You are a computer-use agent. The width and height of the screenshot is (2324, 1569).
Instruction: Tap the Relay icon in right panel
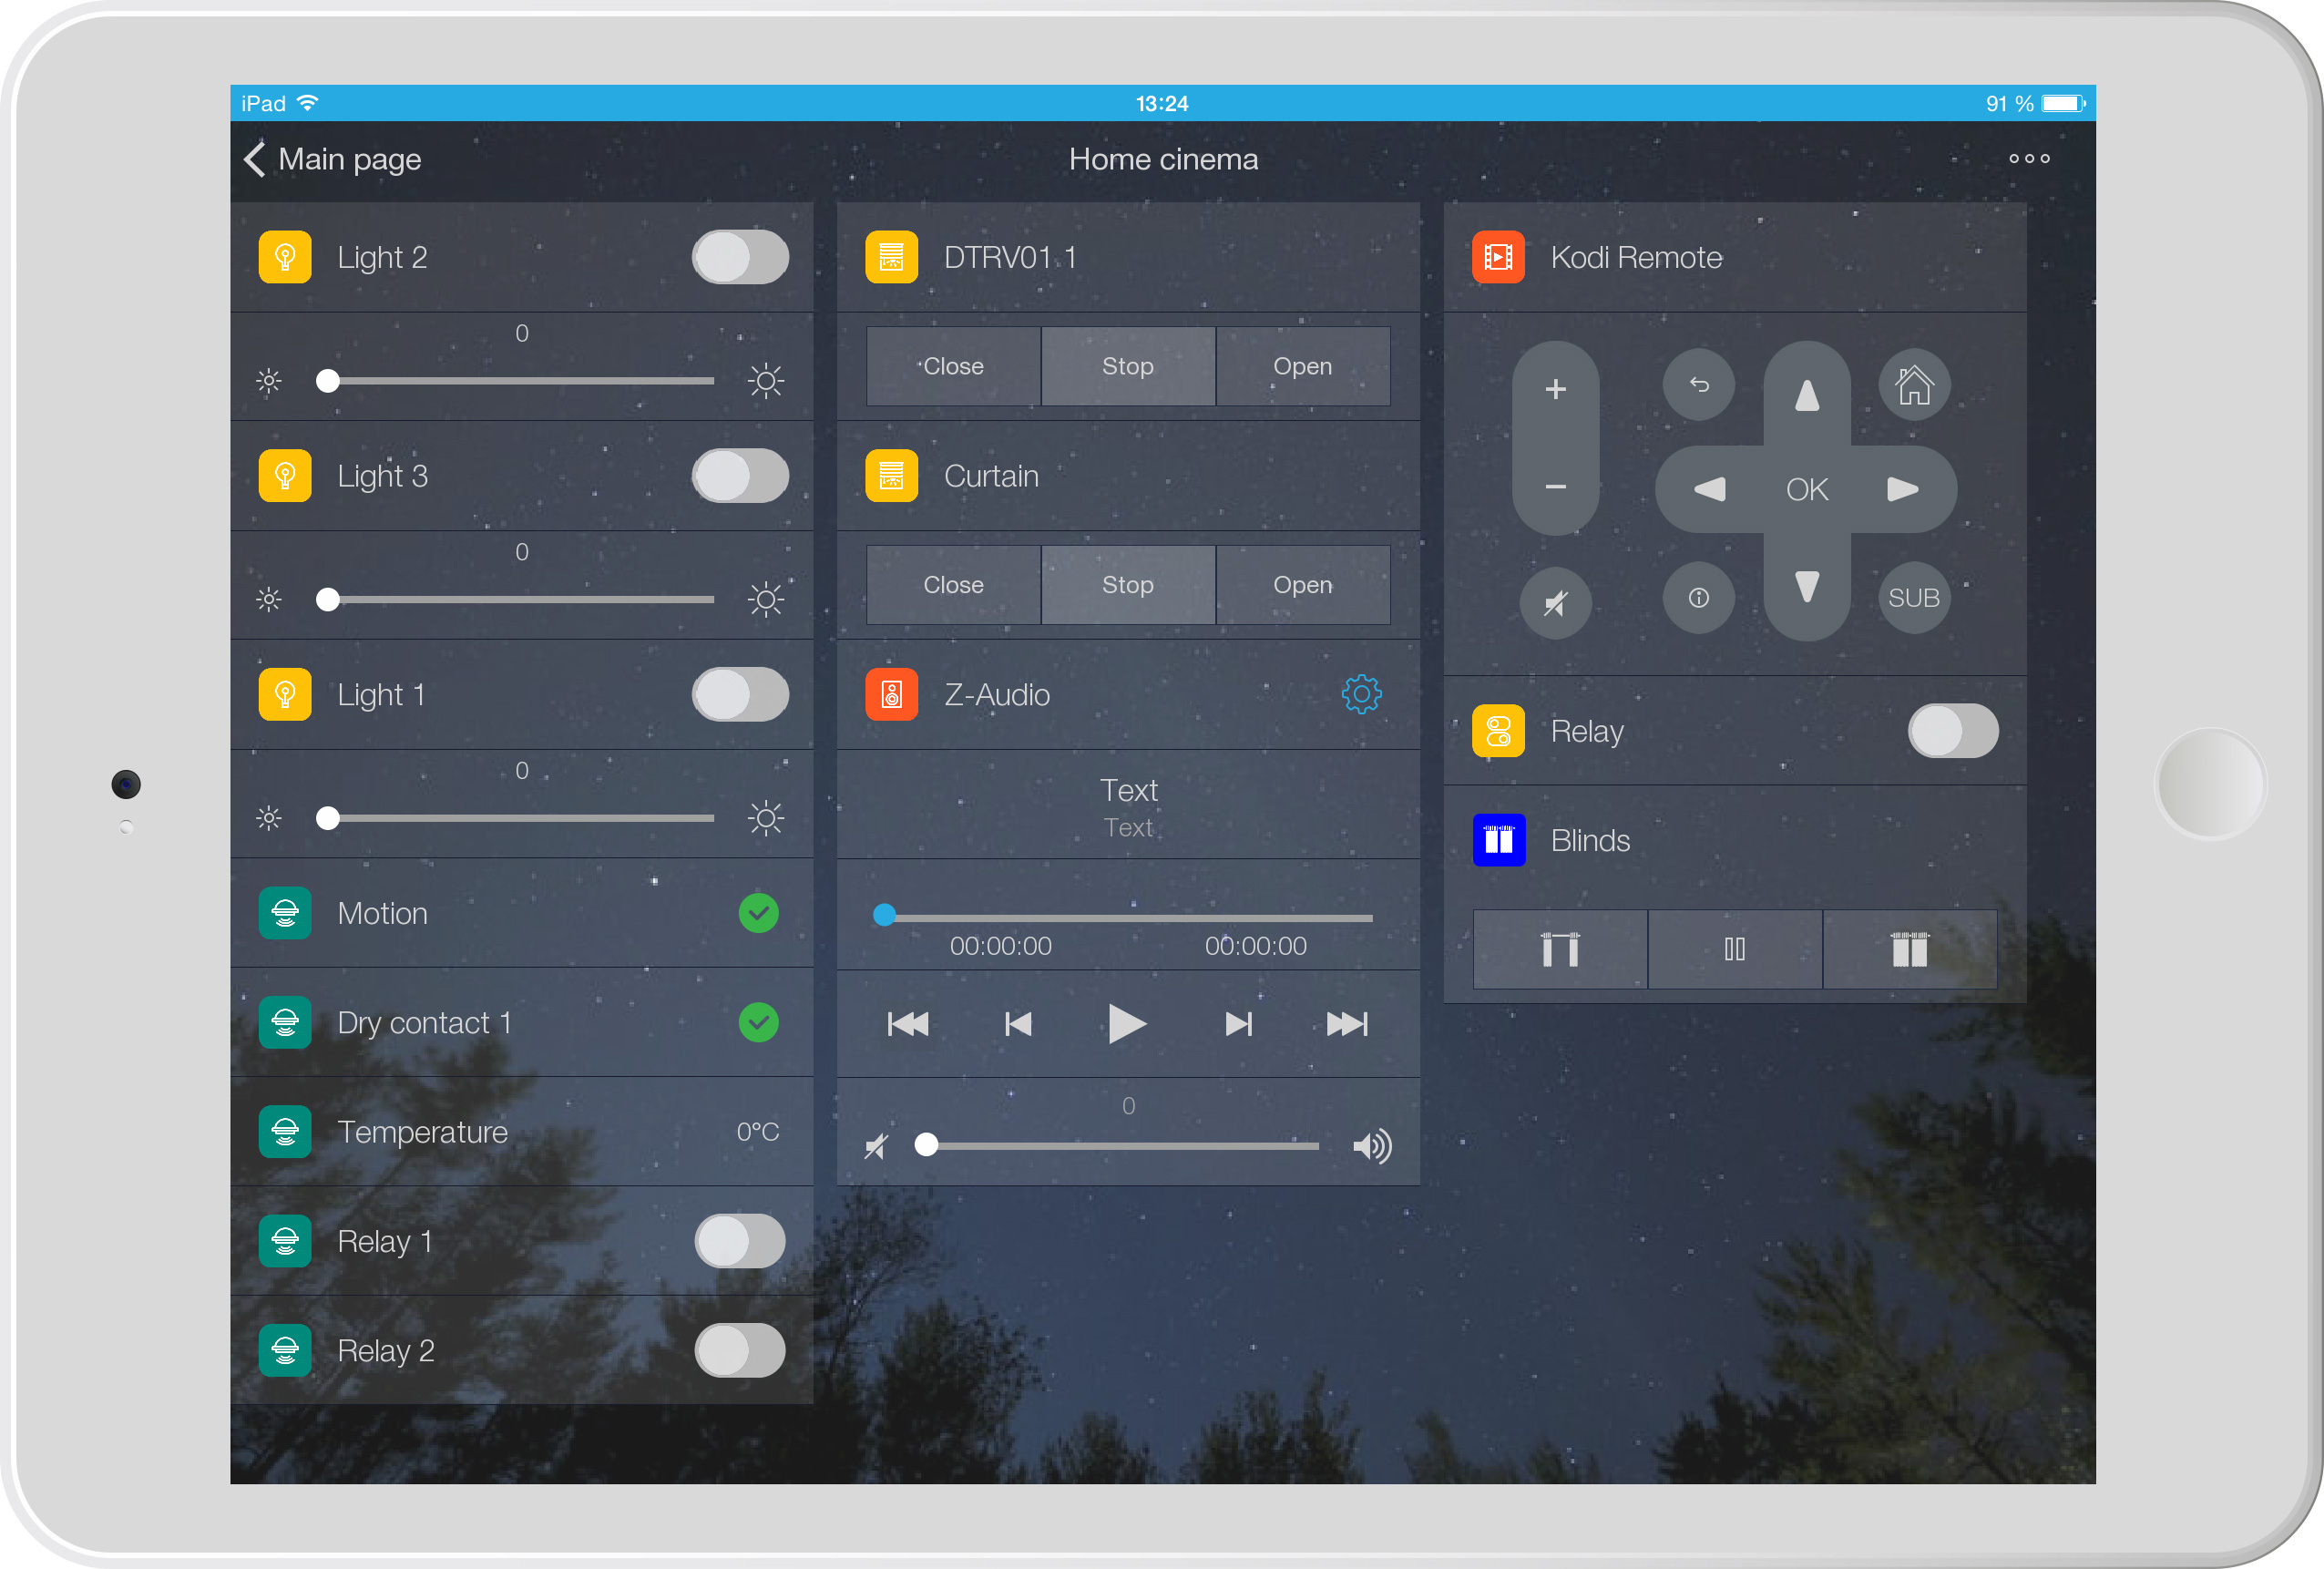click(x=1498, y=731)
